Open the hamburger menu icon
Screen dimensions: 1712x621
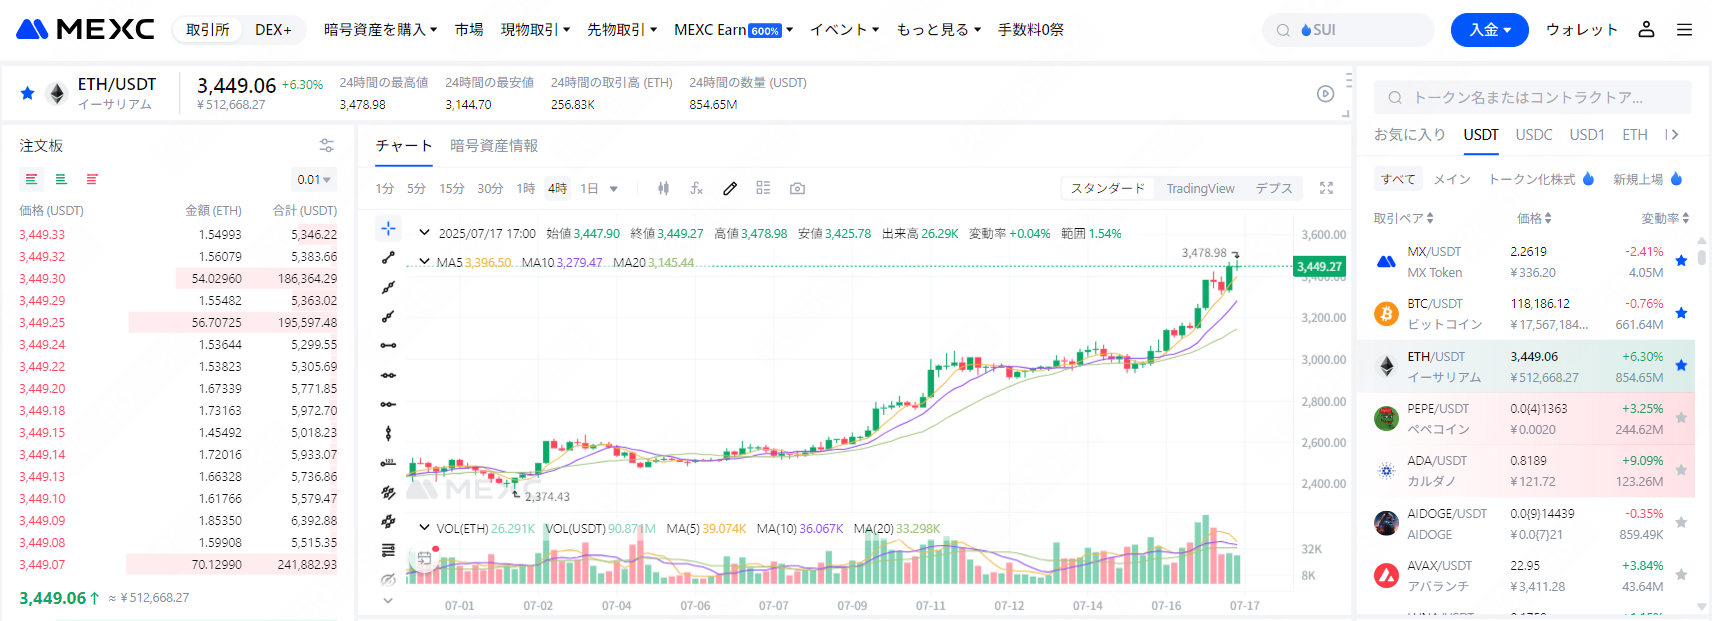1685,30
